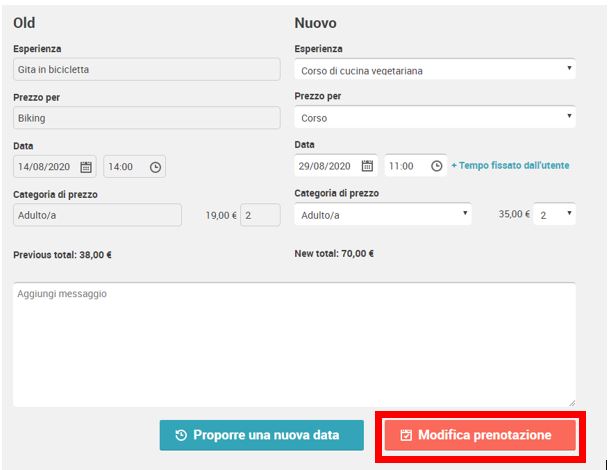
Task: Click calendar-check icon on Modifica prenotazione
Action: point(406,435)
